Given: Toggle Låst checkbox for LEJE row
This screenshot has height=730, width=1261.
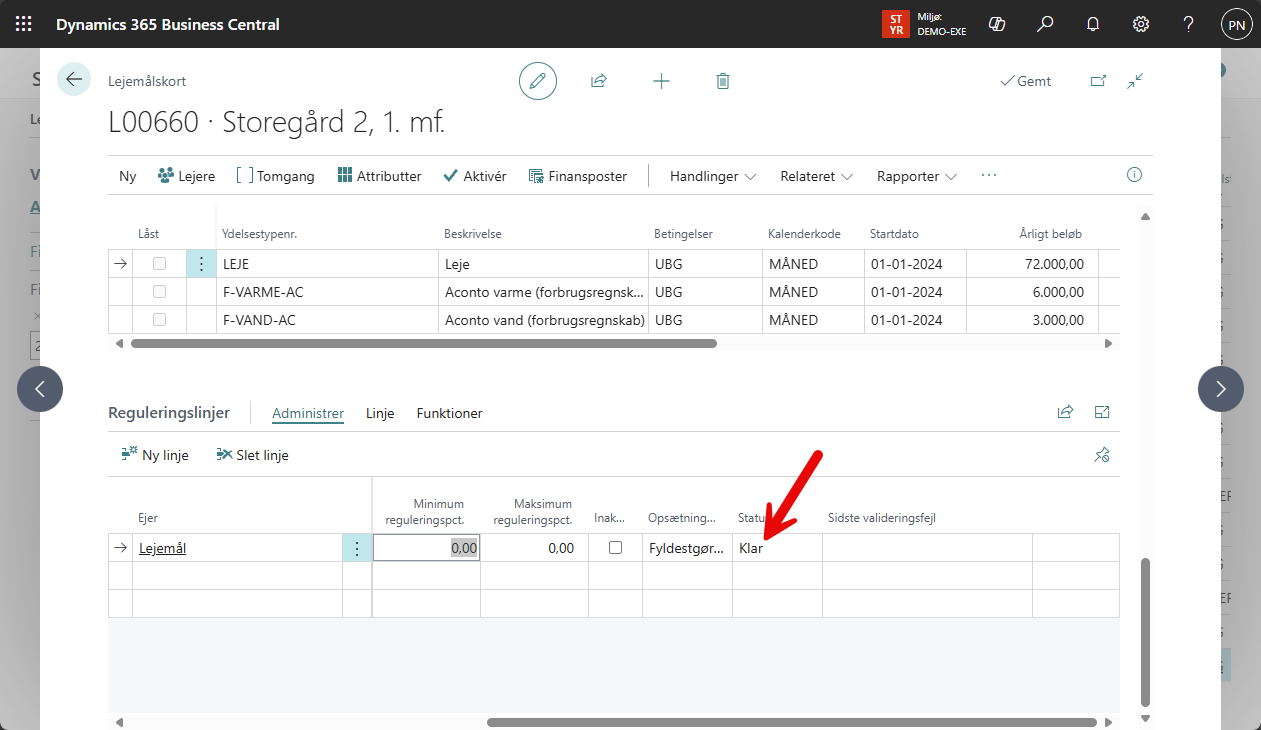Looking at the screenshot, I should 159,264.
